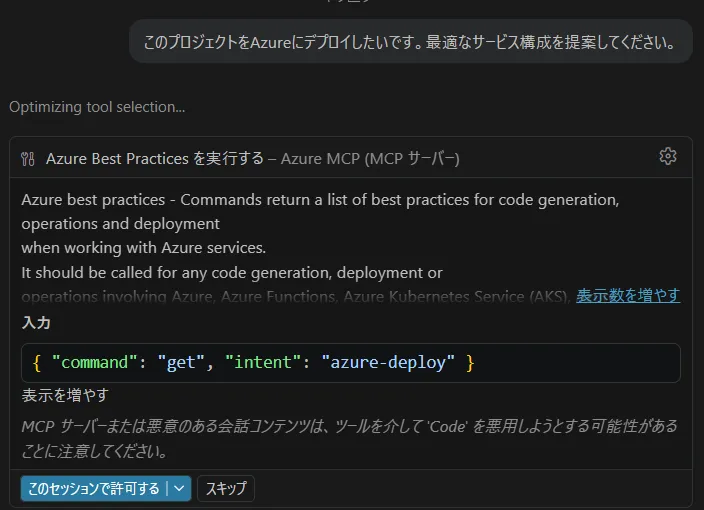Click 表示を増やす under the input box
This screenshot has height=510, width=704.
[x=65, y=396]
